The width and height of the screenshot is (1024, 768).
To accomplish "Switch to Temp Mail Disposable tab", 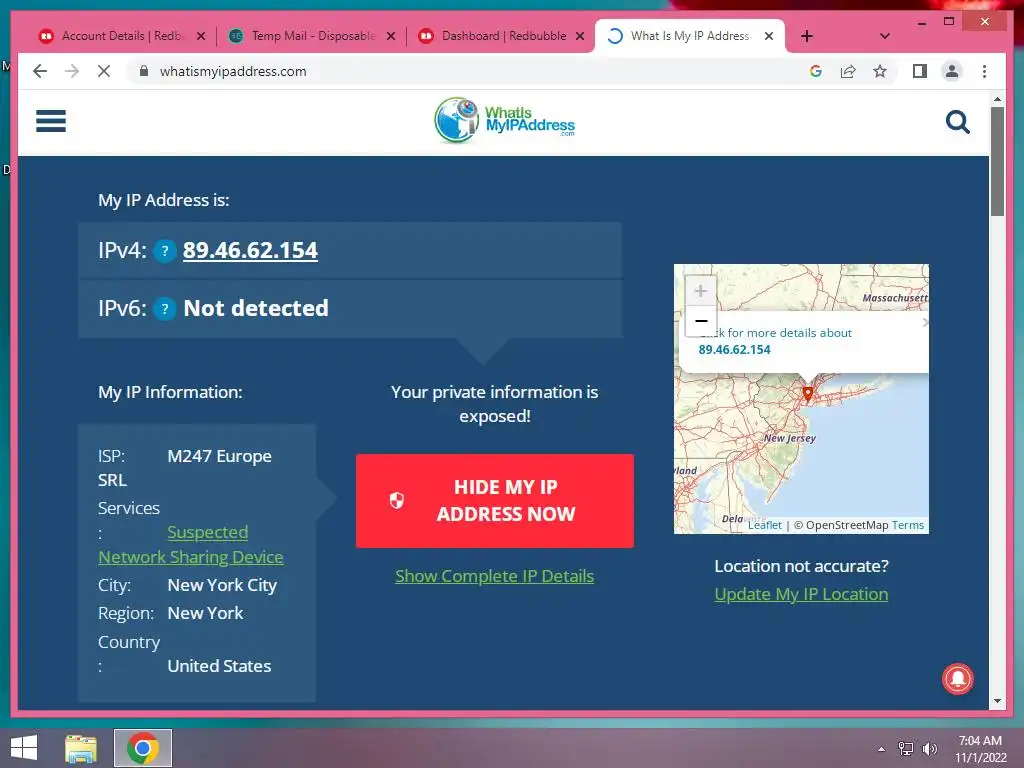I will click(312, 36).
